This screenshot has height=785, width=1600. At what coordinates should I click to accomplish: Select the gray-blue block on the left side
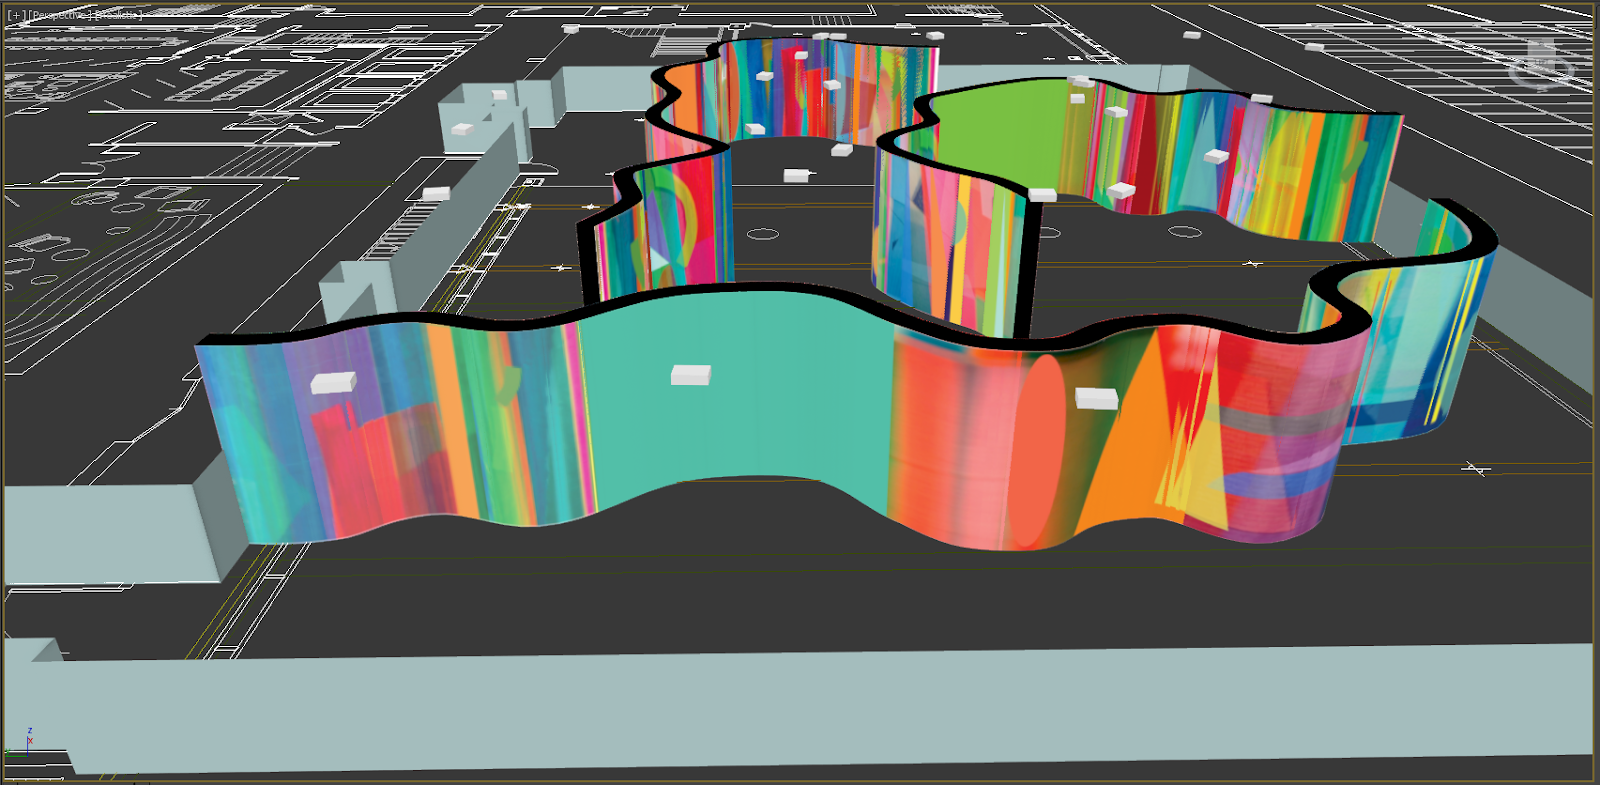click(110, 532)
